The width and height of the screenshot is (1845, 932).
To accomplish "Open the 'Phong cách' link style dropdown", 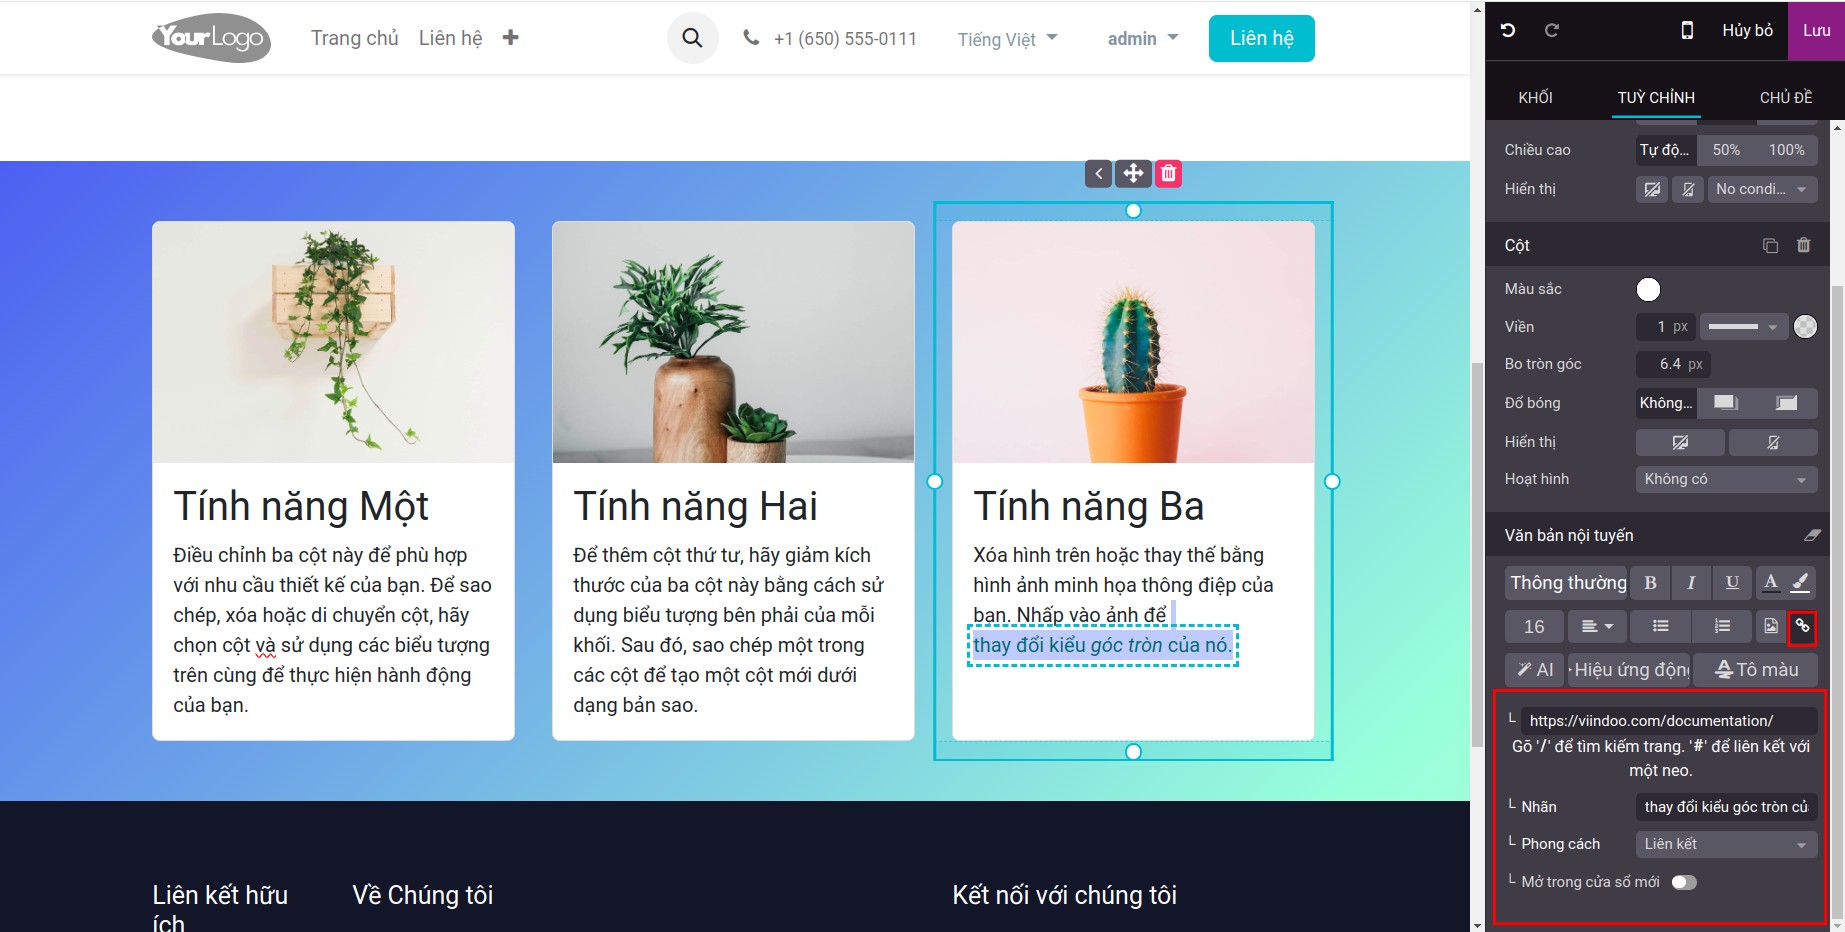I will tap(1724, 843).
